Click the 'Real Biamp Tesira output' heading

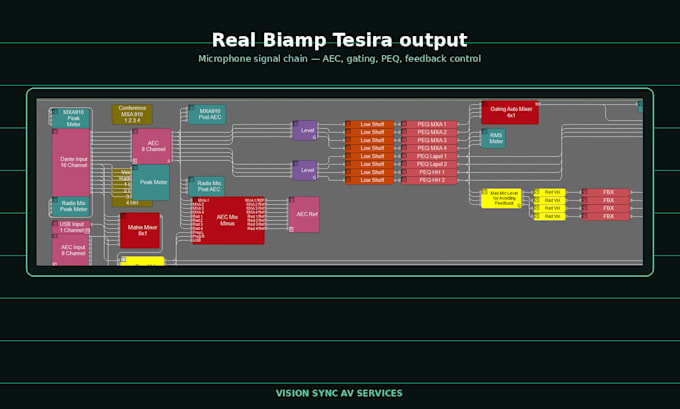pos(340,40)
